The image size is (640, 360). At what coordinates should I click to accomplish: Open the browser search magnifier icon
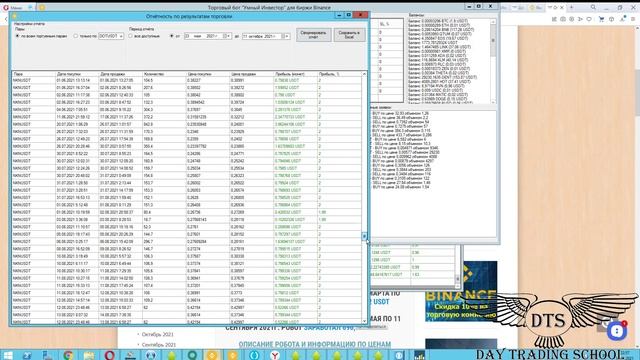tap(593, 7)
